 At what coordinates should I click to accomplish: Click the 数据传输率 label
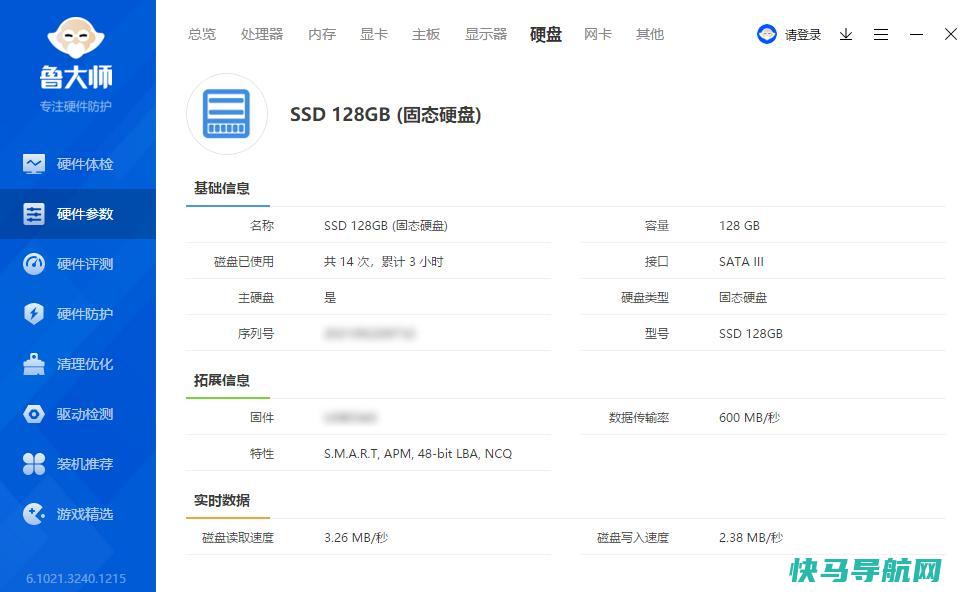click(x=639, y=417)
